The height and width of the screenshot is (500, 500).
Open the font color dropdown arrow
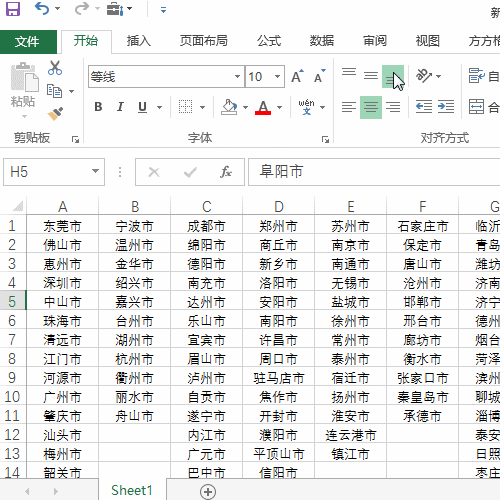click(x=279, y=107)
